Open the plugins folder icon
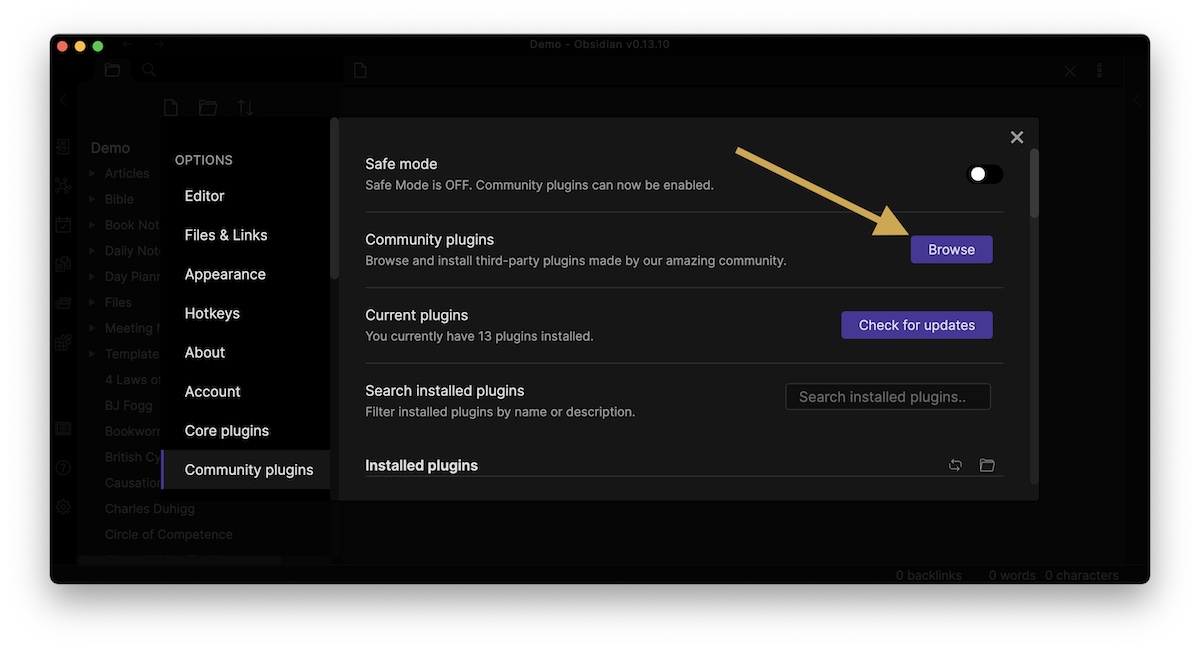 pyautogui.click(x=987, y=465)
